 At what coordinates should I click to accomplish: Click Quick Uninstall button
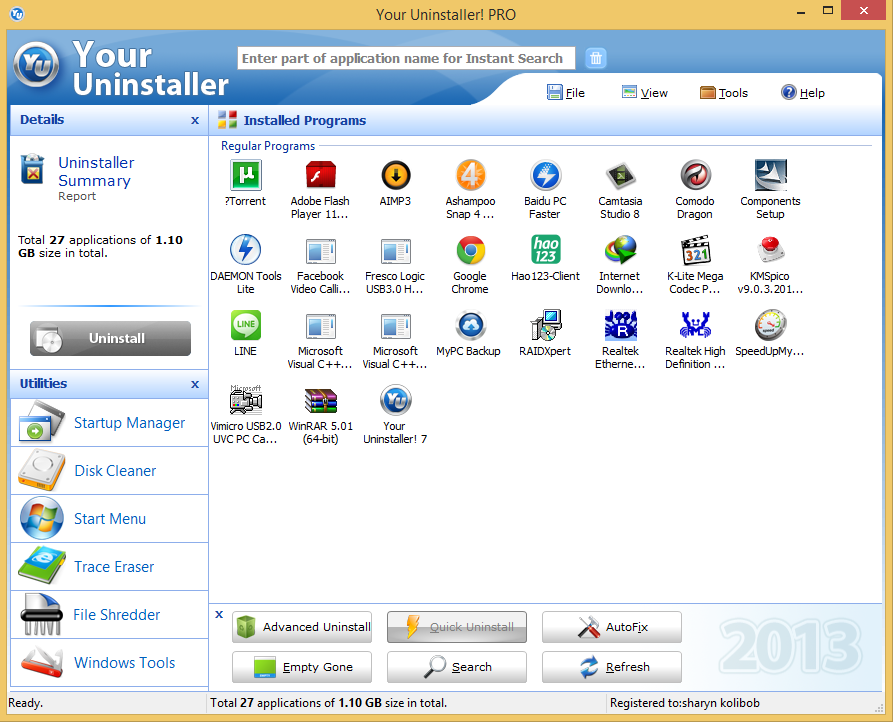457,627
